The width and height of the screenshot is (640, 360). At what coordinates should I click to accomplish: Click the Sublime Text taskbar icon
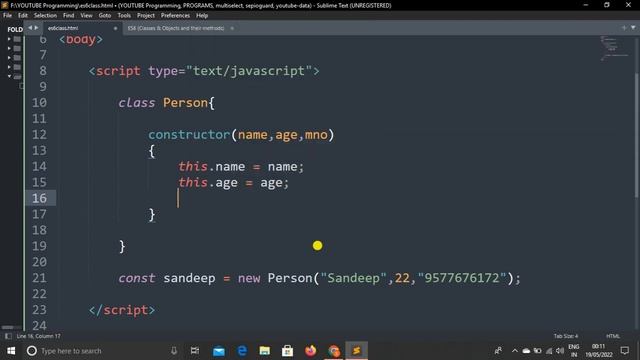(x=356, y=351)
